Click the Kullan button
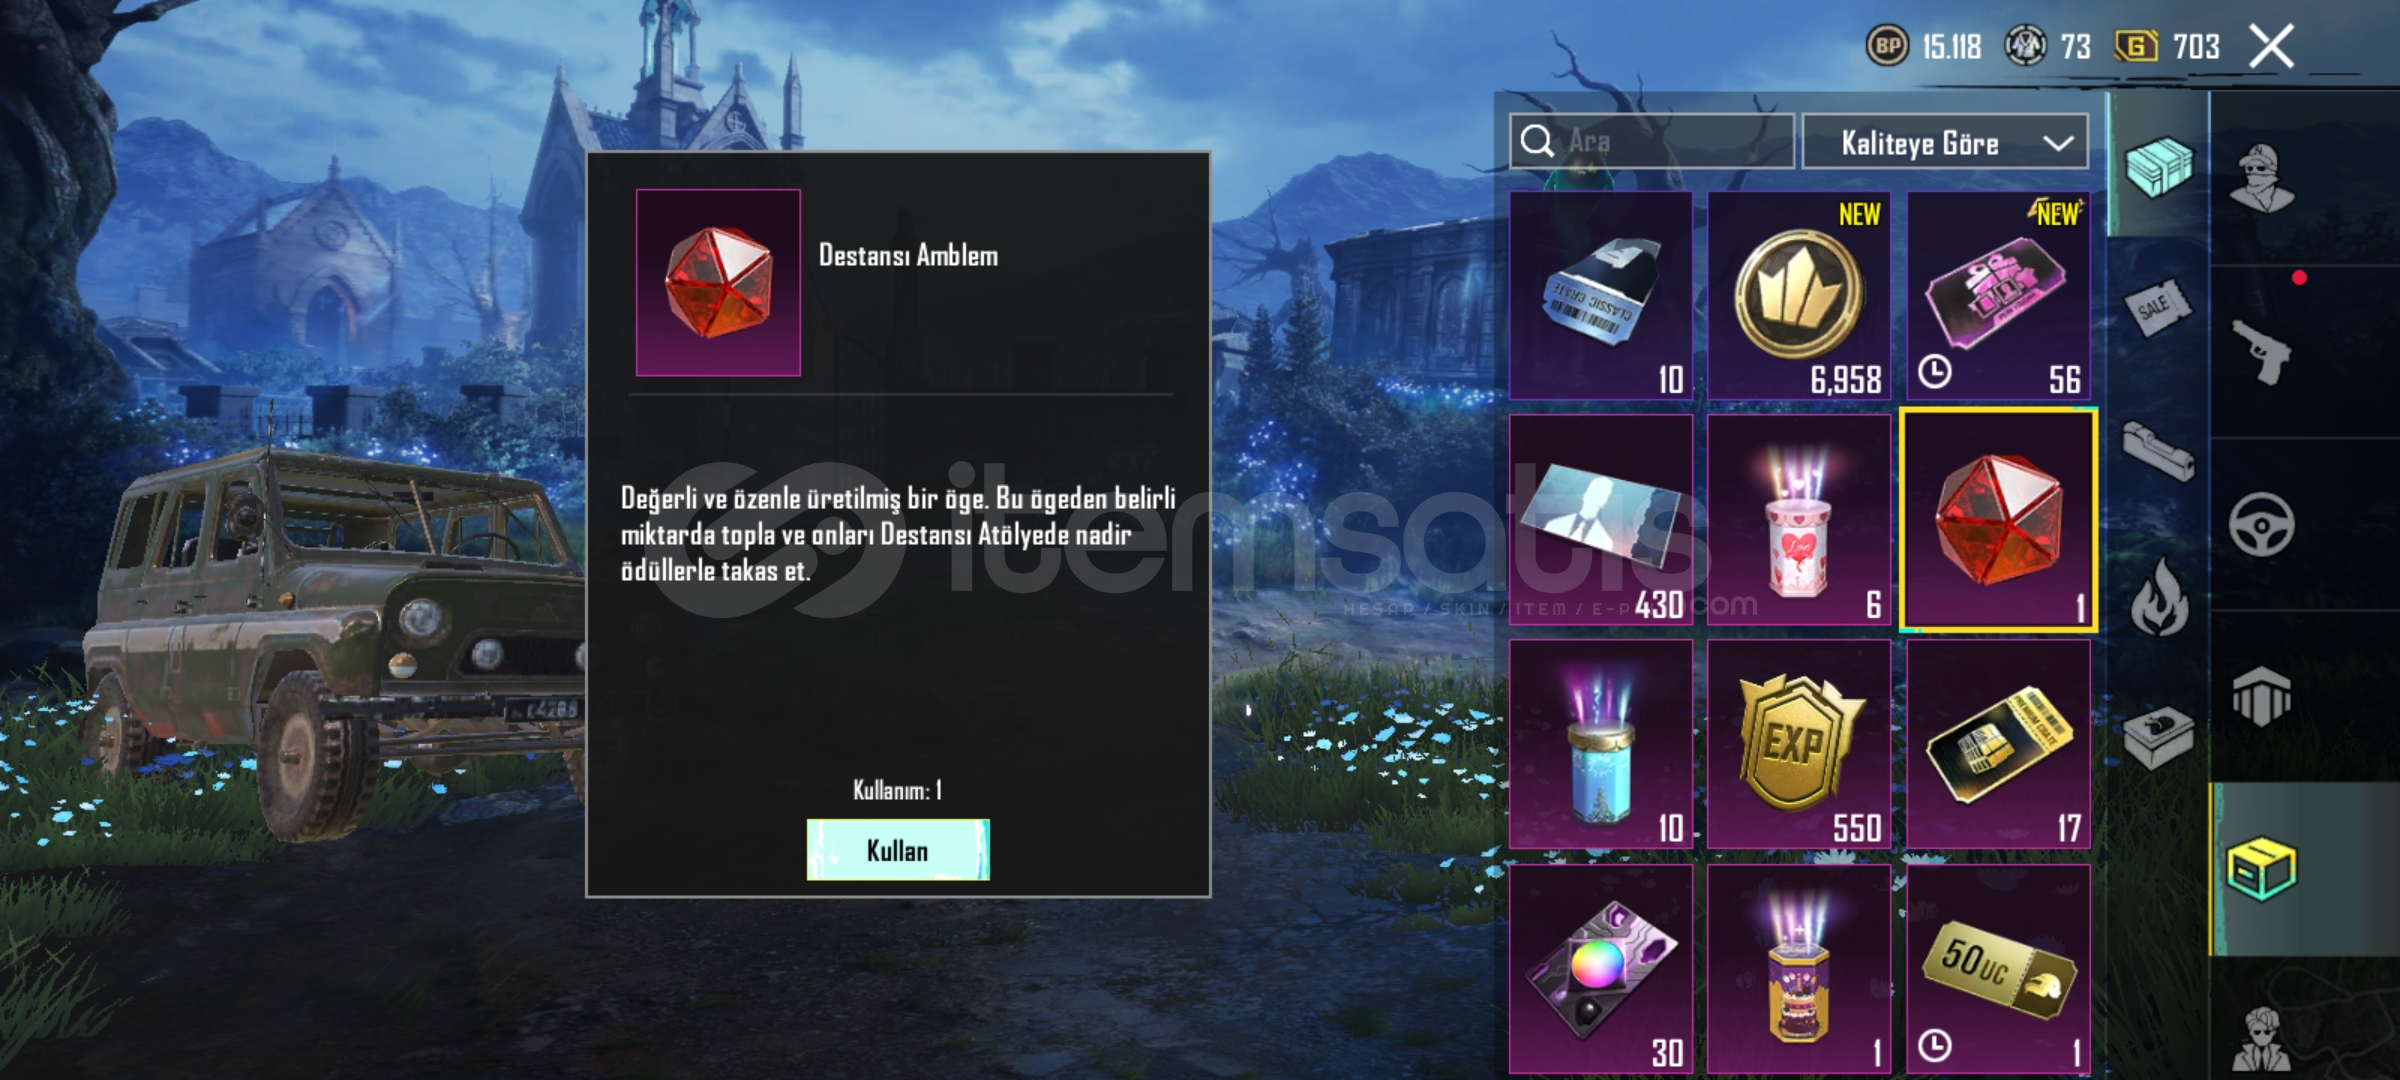2400x1080 pixels. 898,850
